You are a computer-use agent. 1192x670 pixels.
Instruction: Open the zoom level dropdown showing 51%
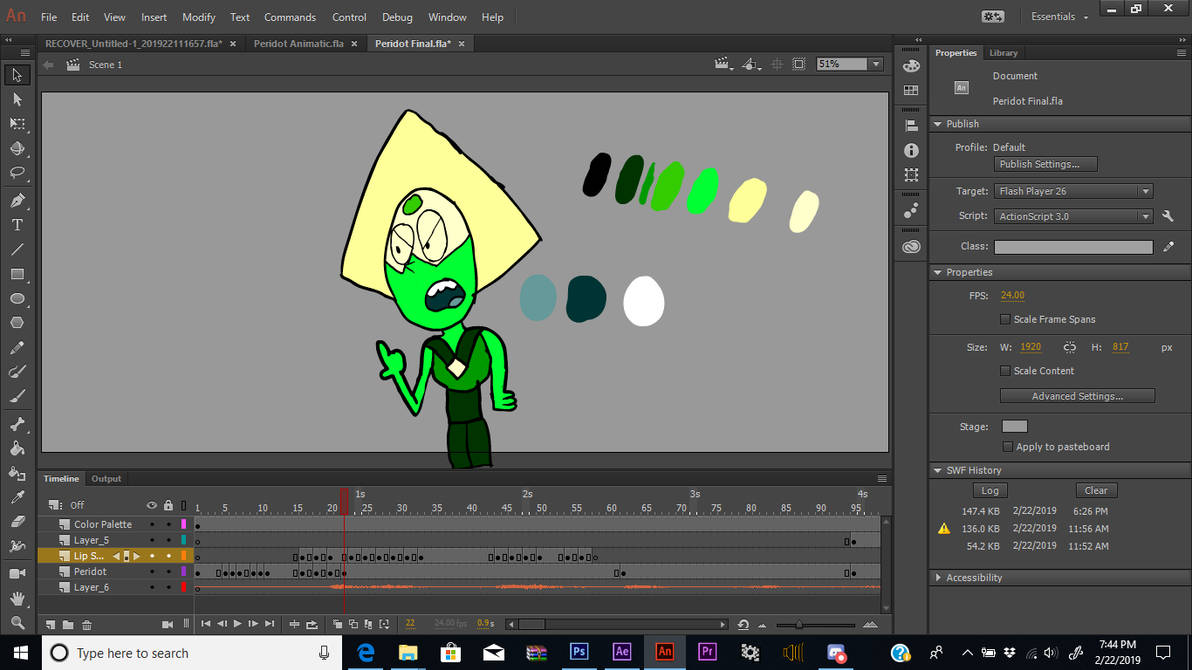click(874, 63)
